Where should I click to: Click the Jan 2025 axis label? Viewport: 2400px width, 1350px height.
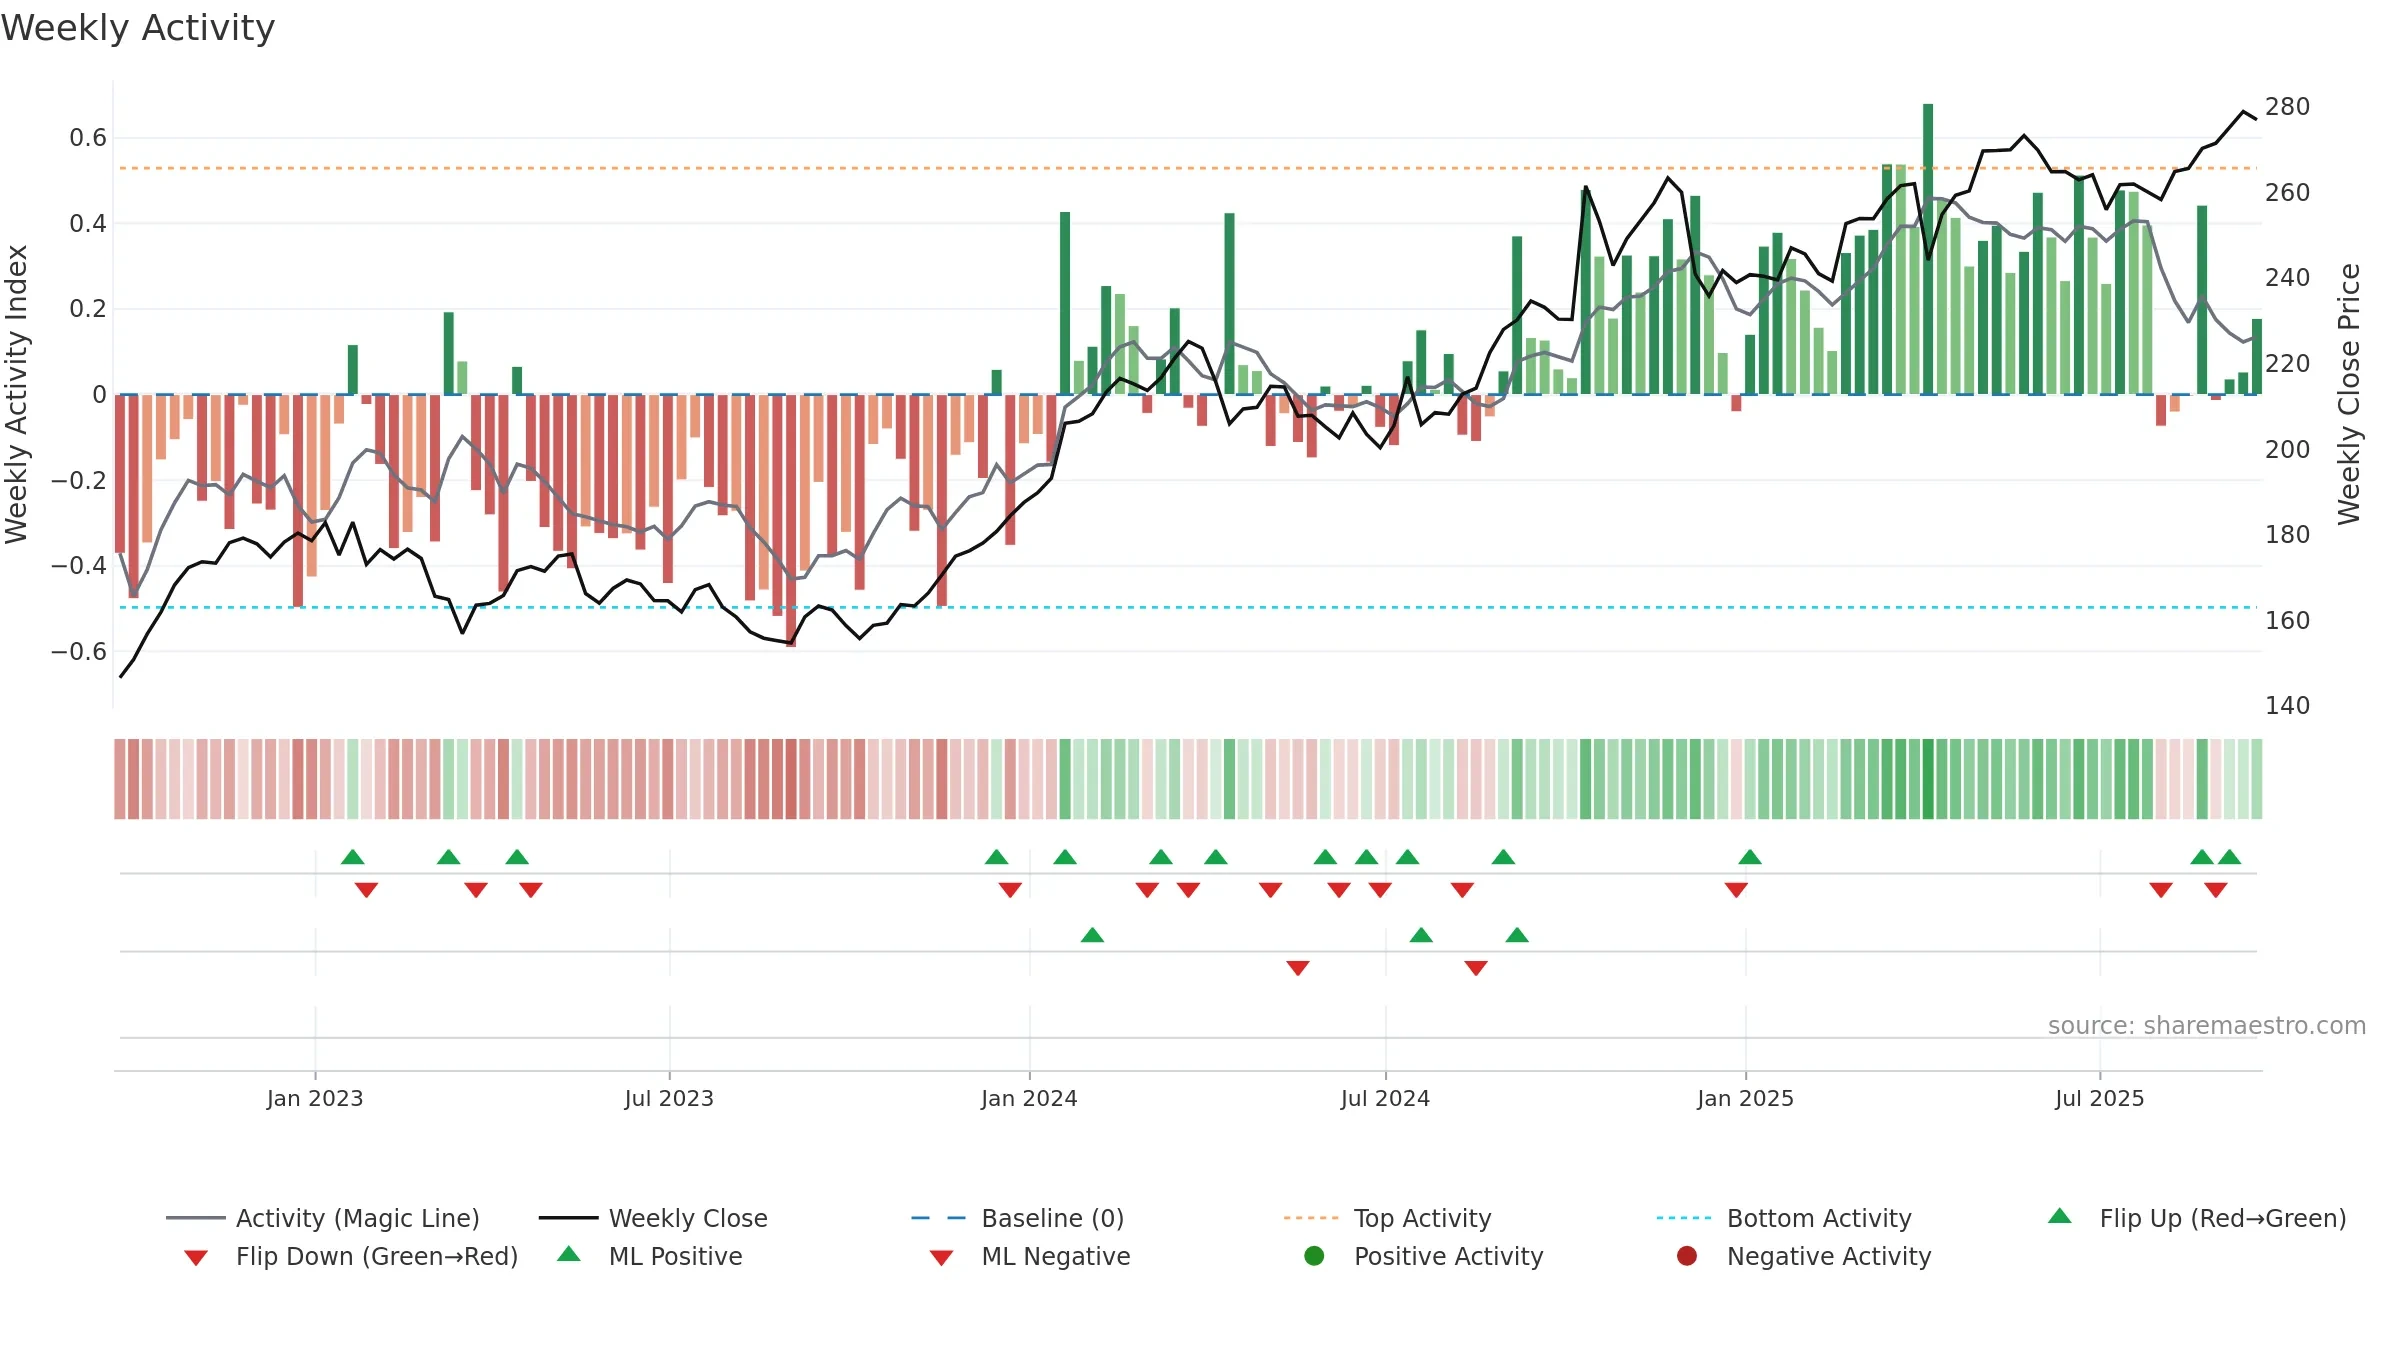coord(1745,1099)
